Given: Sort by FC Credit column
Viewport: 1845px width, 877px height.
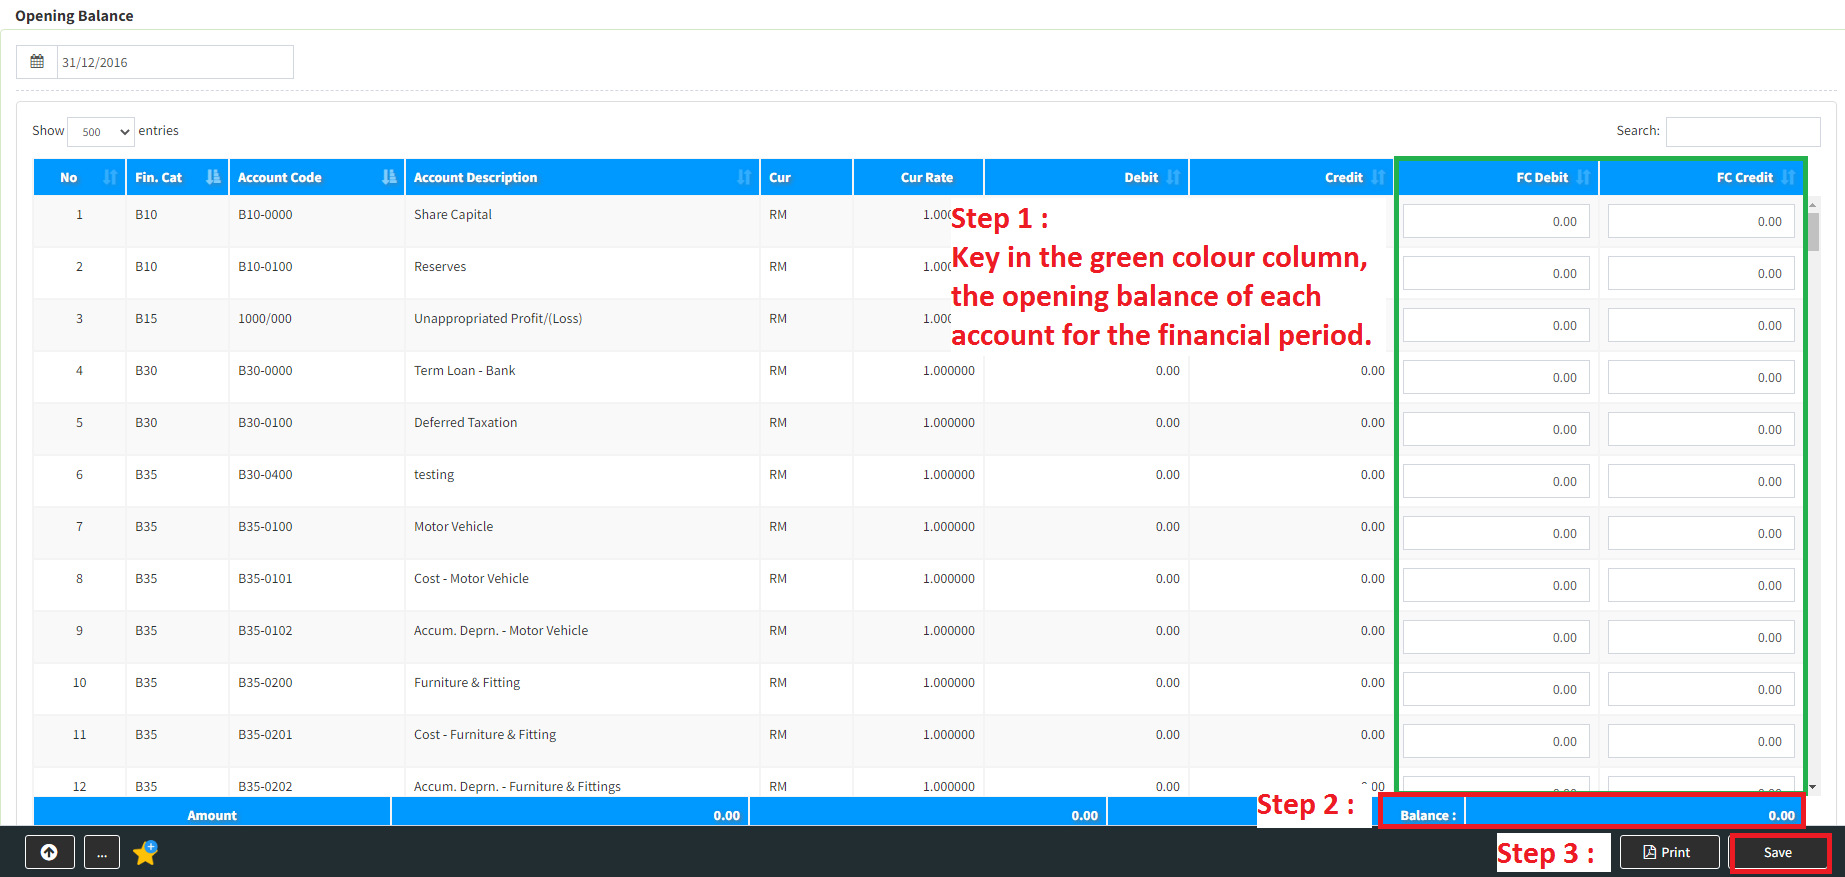Looking at the screenshot, I should 1701,177.
